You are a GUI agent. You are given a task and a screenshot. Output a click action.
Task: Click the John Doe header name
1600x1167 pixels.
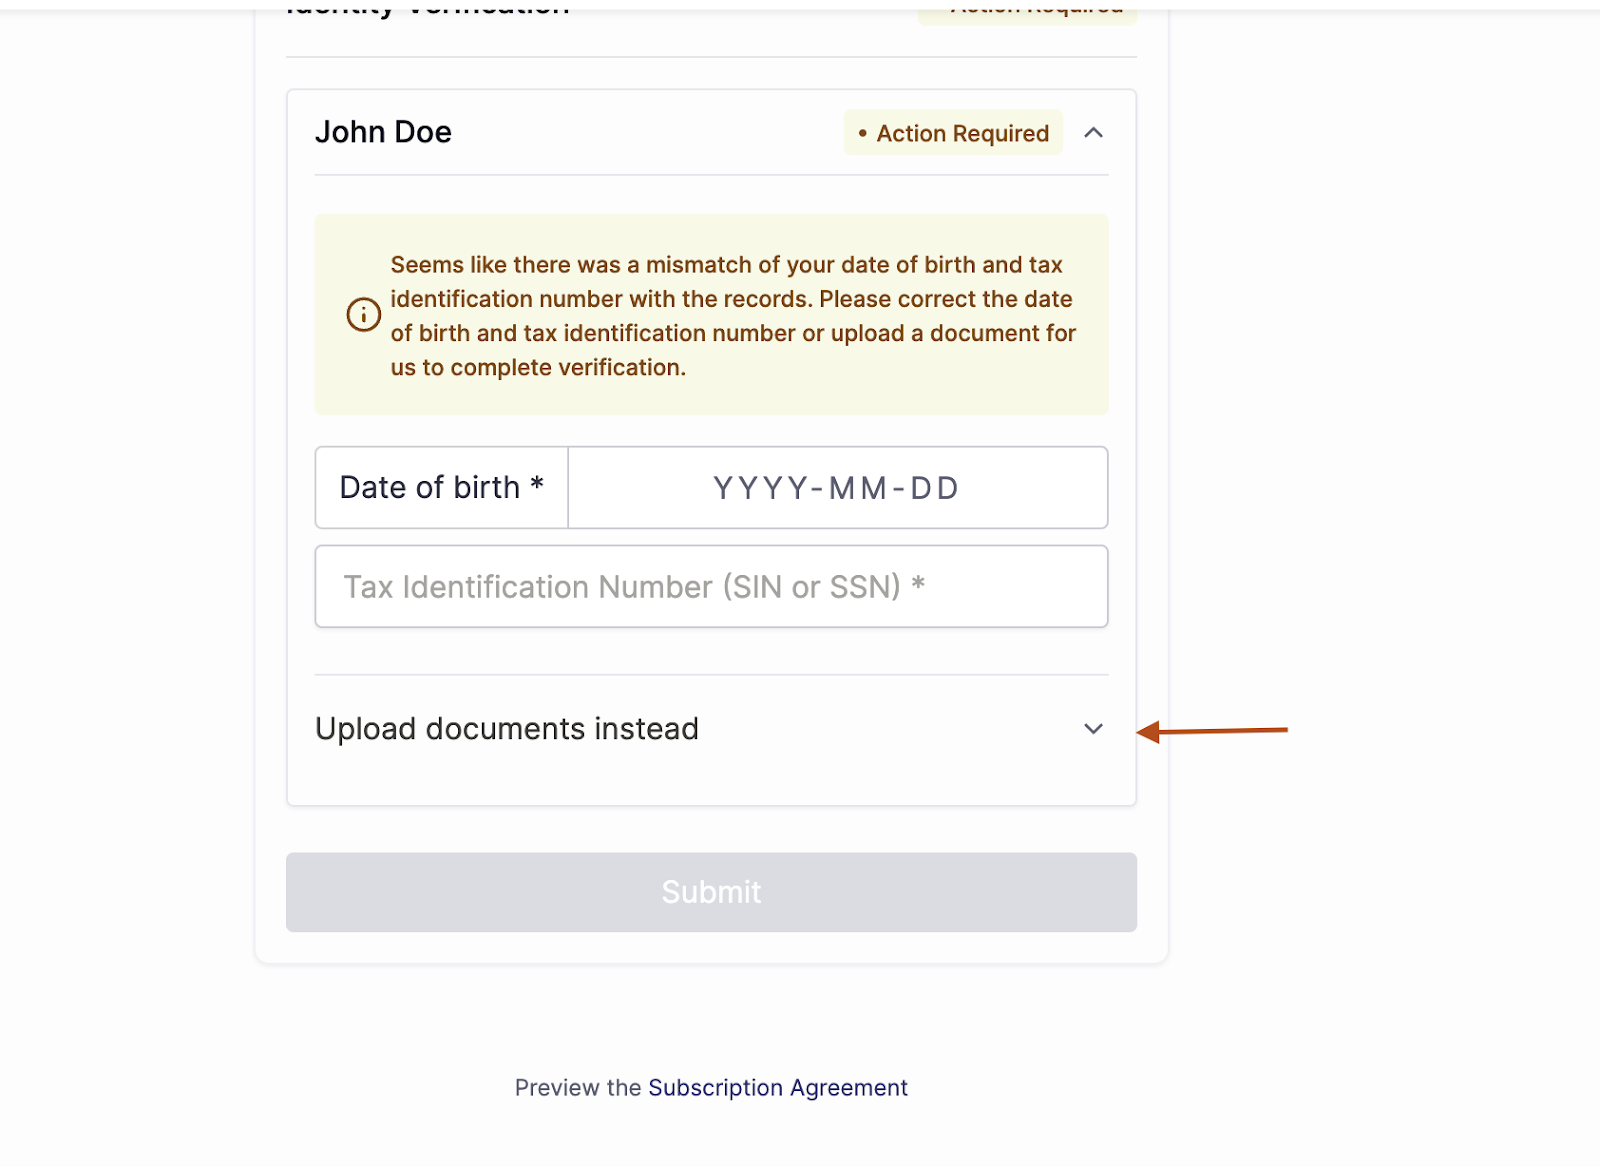pos(383,132)
